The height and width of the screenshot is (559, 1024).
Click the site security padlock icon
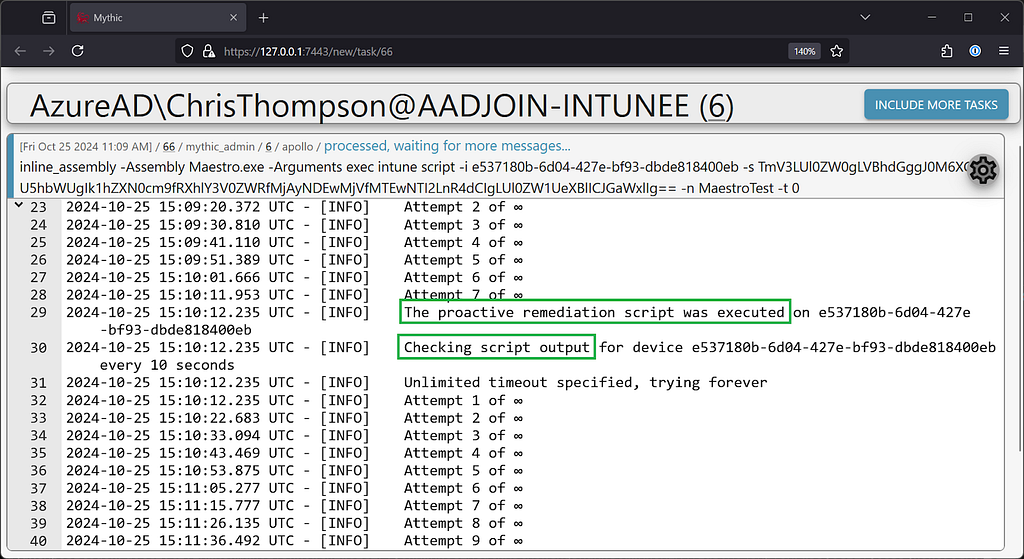pyautogui.click(x=209, y=51)
